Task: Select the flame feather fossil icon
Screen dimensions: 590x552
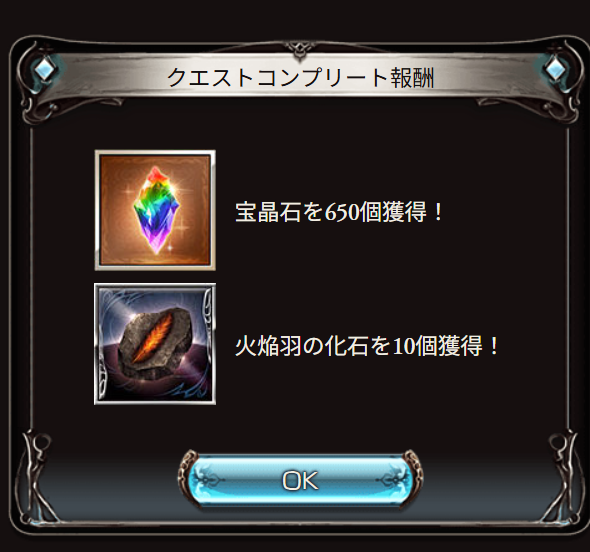Action: (x=155, y=344)
